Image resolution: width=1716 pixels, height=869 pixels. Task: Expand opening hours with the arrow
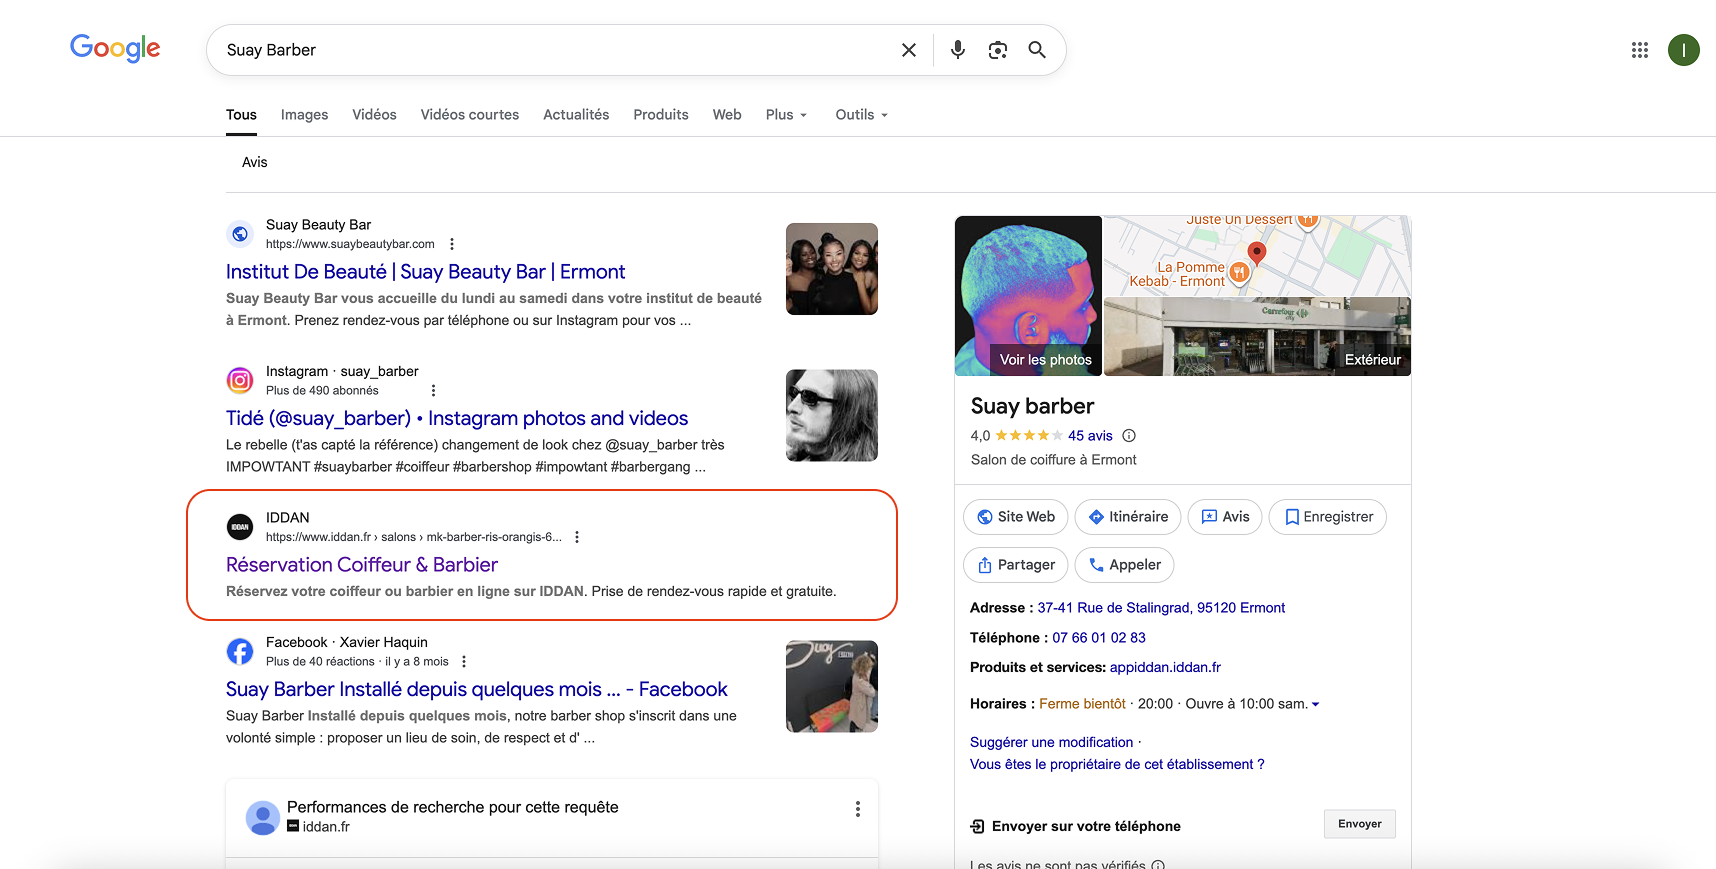(x=1315, y=705)
